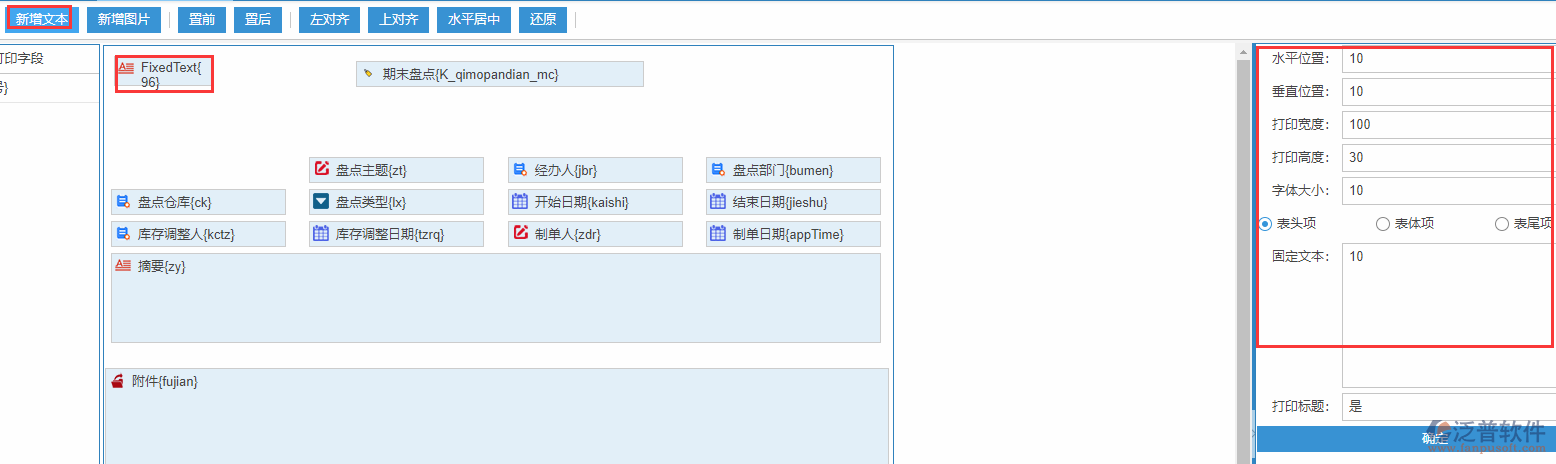This screenshot has height=464, width=1556.
Task: Select the 盘点部门{bumen} label
Action: coord(783,170)
